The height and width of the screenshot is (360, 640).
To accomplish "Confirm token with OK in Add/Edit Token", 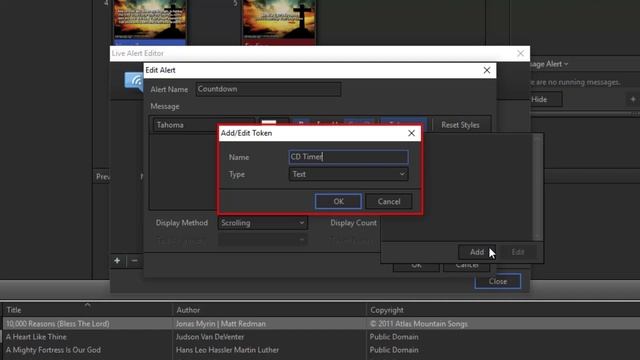I will (338, 201).
